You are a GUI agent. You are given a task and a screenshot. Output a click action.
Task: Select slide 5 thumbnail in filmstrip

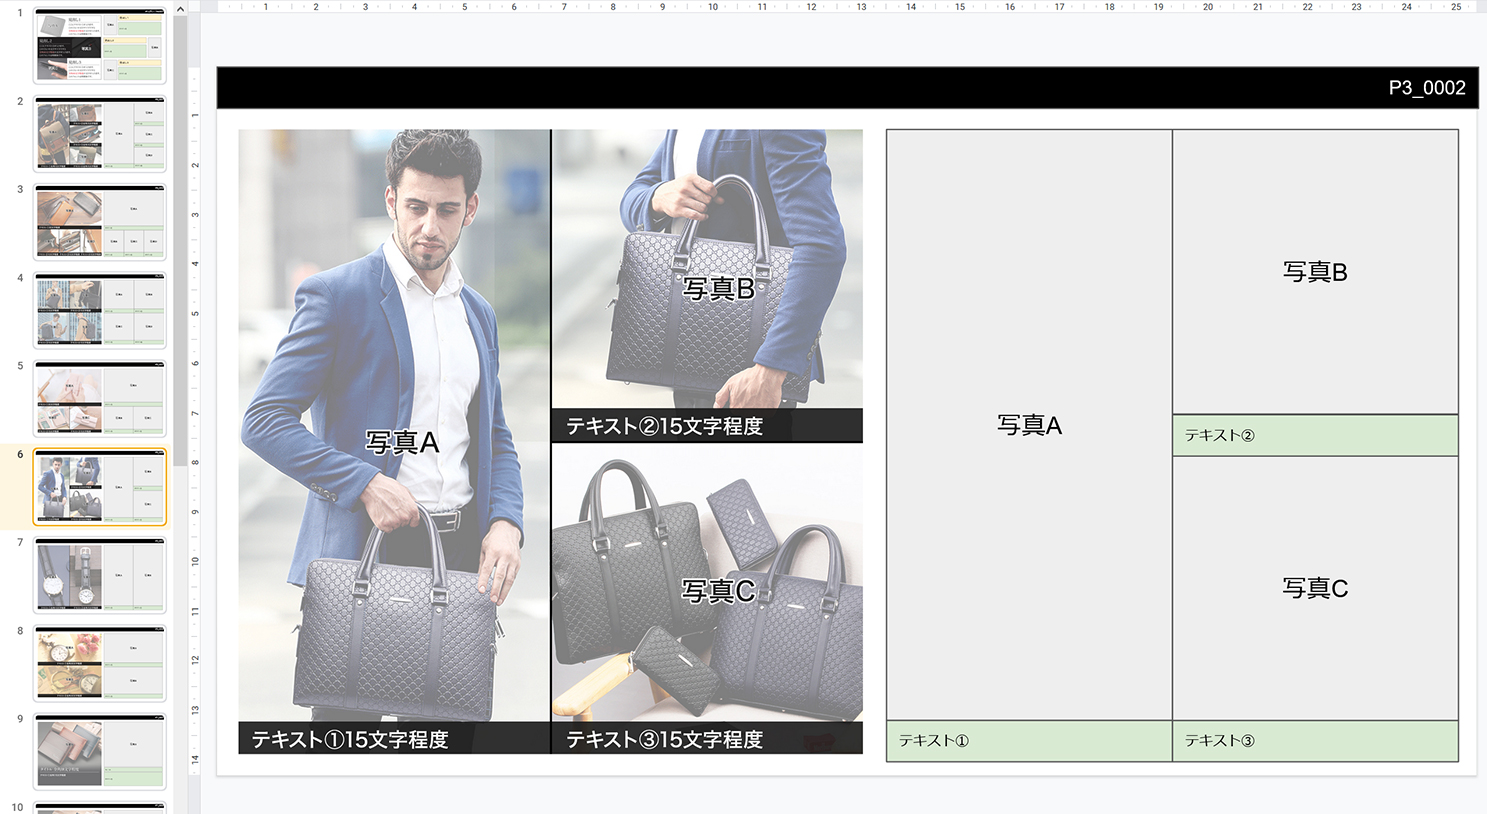tap(100, 398)
